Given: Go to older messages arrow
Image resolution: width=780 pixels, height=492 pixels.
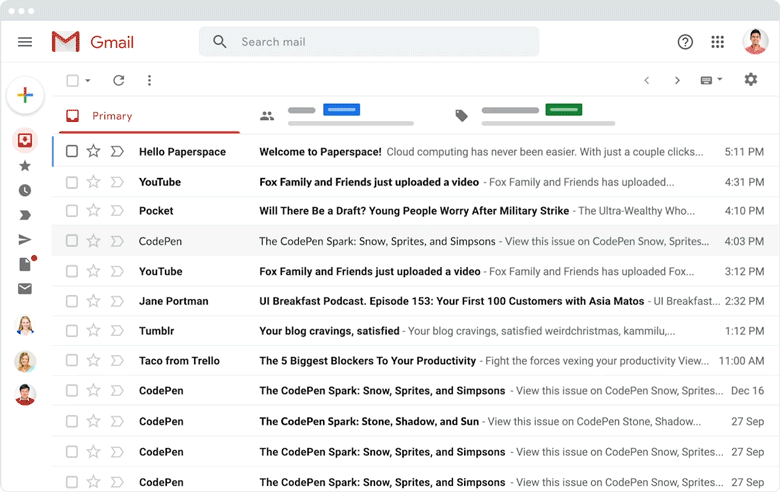Looking at the screenshot, I should click(677, 80).
